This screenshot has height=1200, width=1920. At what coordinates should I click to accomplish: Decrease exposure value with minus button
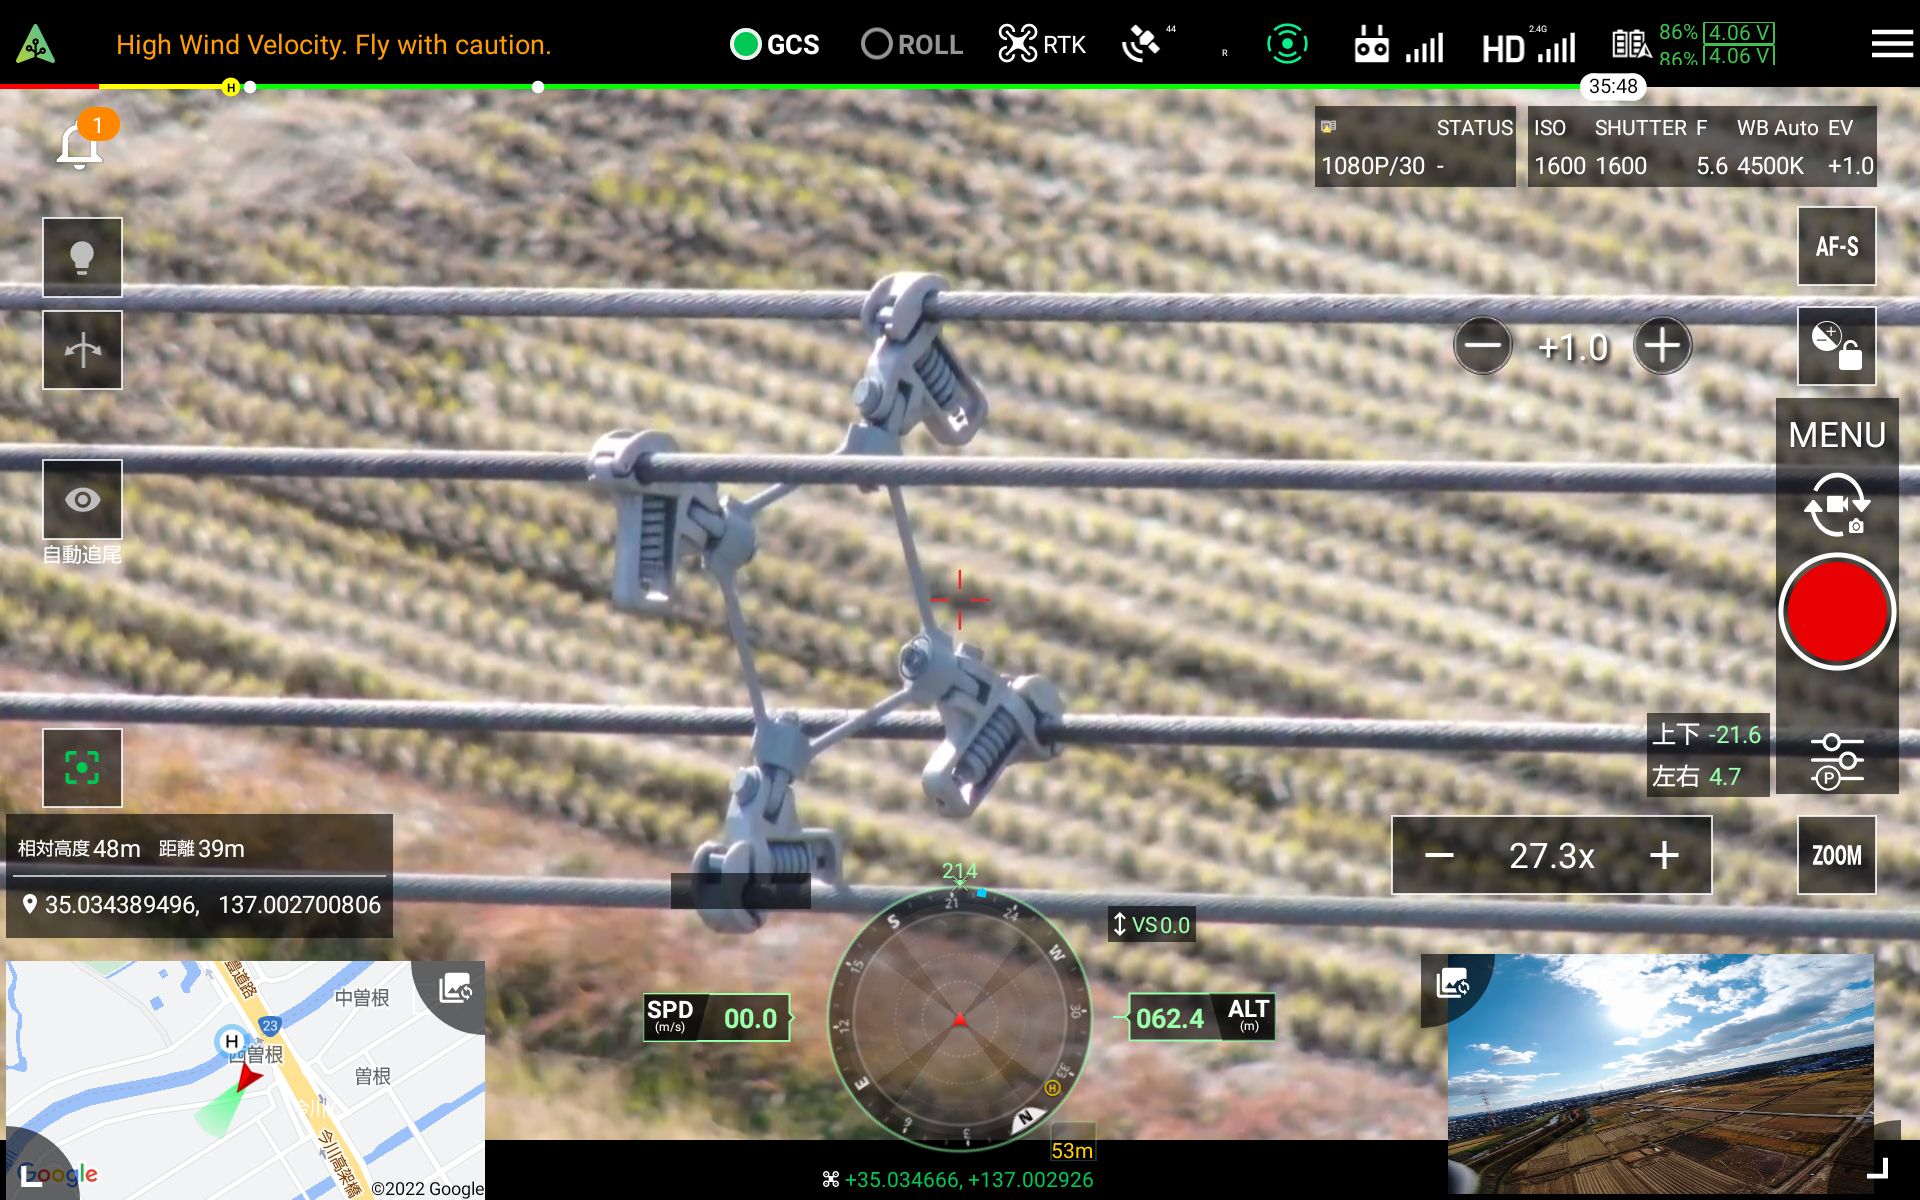1482,346
